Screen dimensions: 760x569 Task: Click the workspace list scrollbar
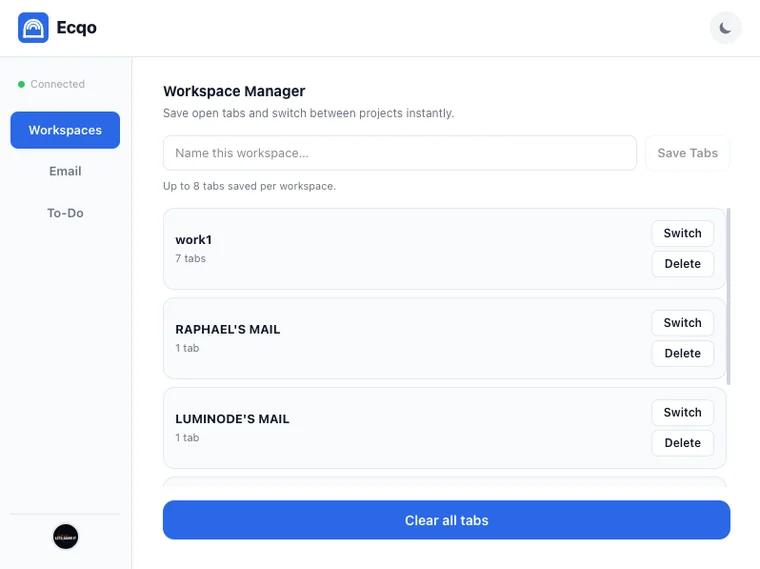[x=728, y=297]
